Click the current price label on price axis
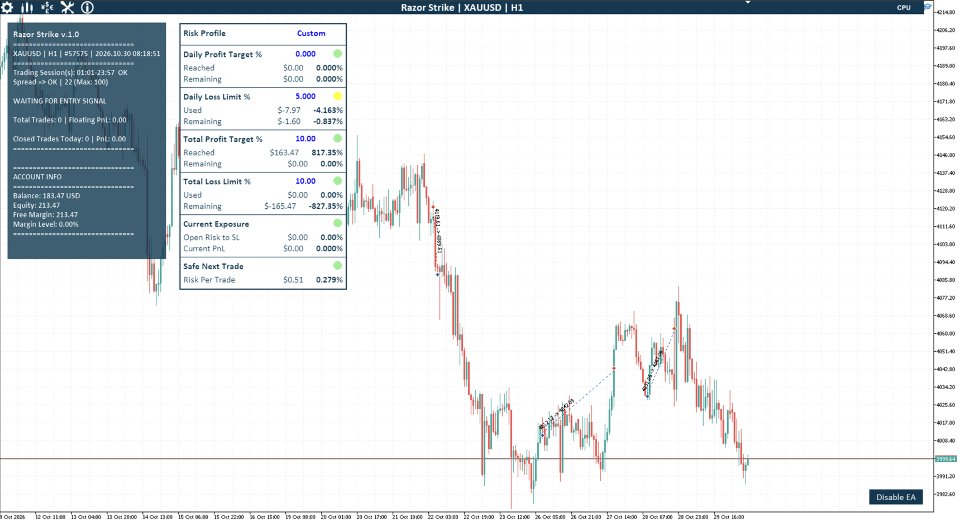The height and width of the screenshot is (522, 960). point(945,458)
